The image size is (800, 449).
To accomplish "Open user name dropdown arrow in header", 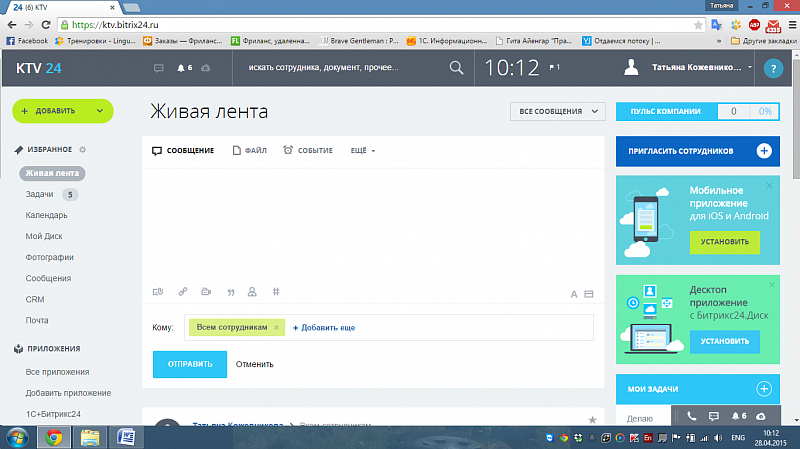I will pos(750,67).
